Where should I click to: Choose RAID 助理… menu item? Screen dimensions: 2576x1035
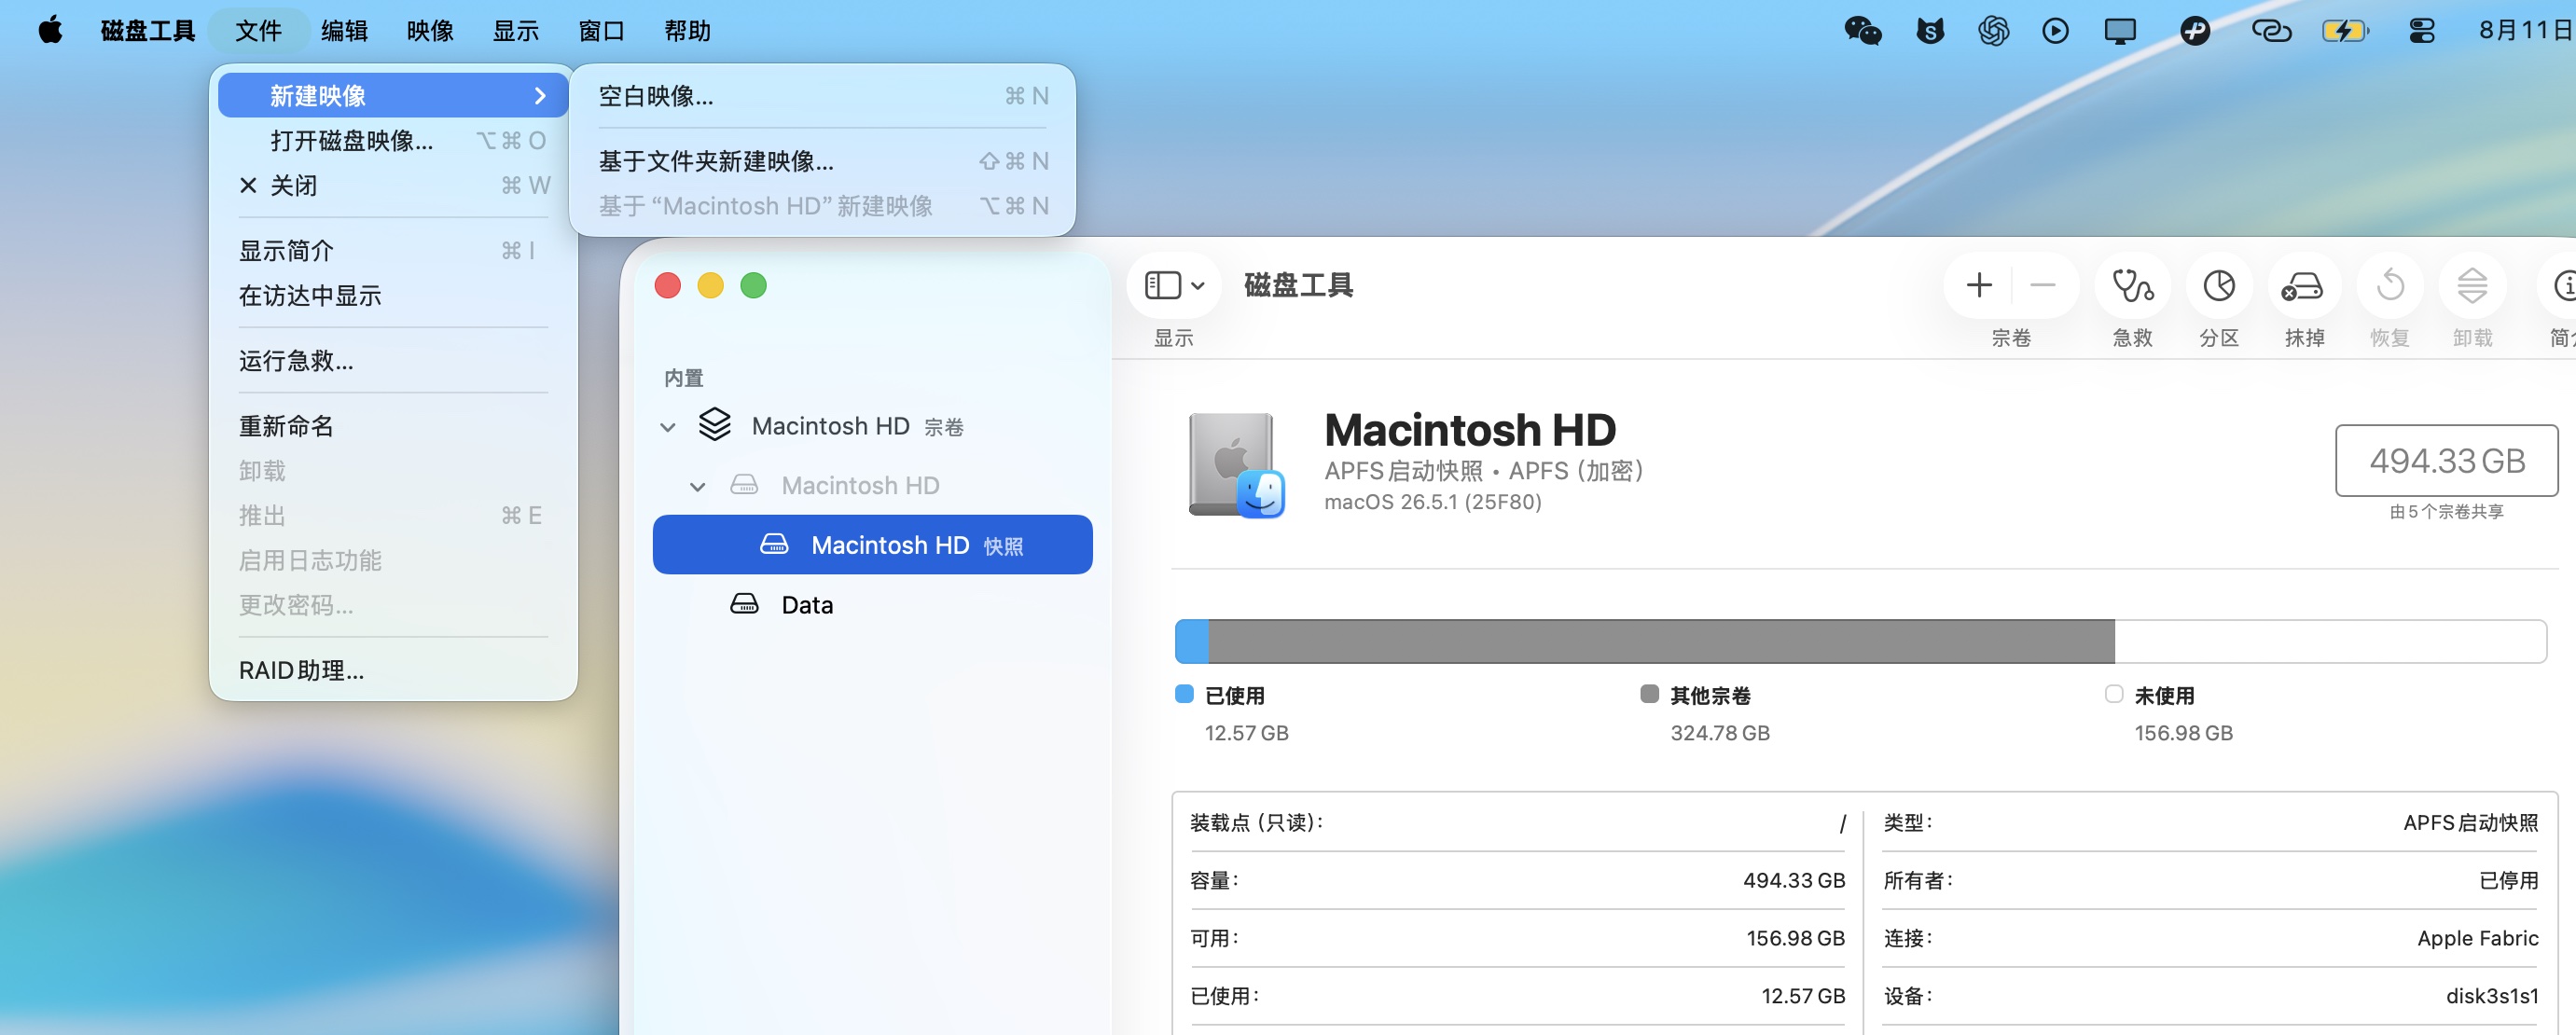(393, 671)
